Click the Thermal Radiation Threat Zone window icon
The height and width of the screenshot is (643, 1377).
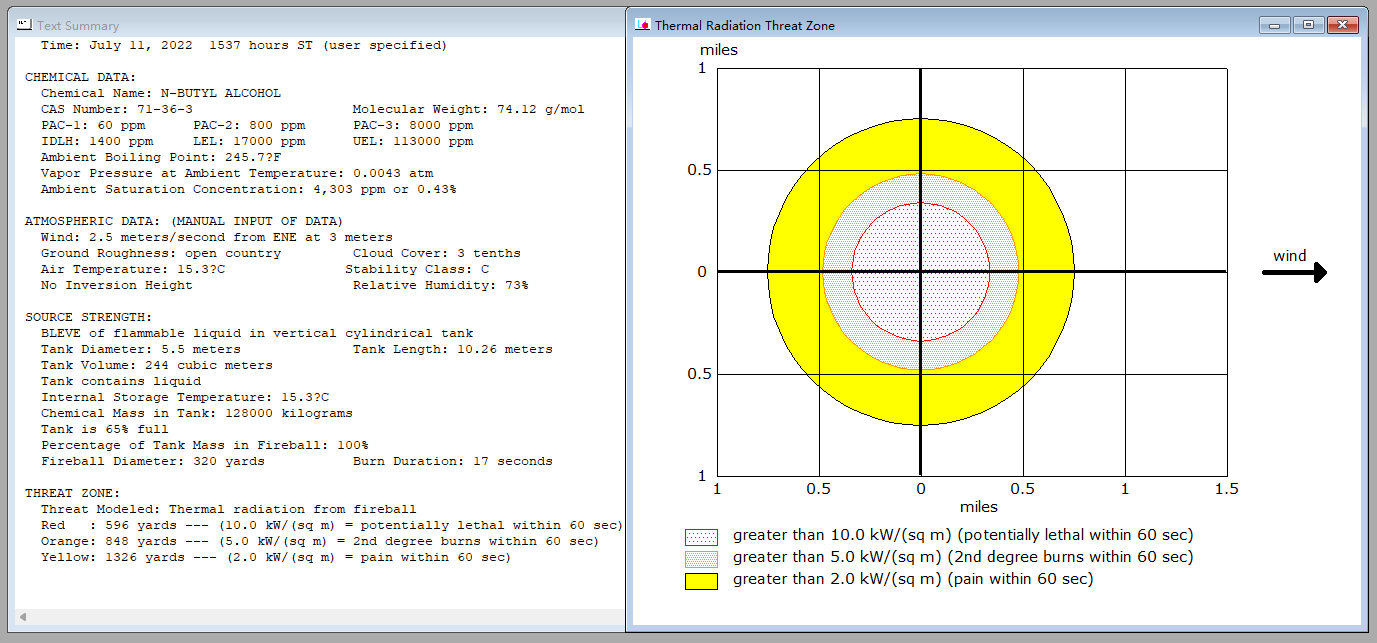click(644, 25)
